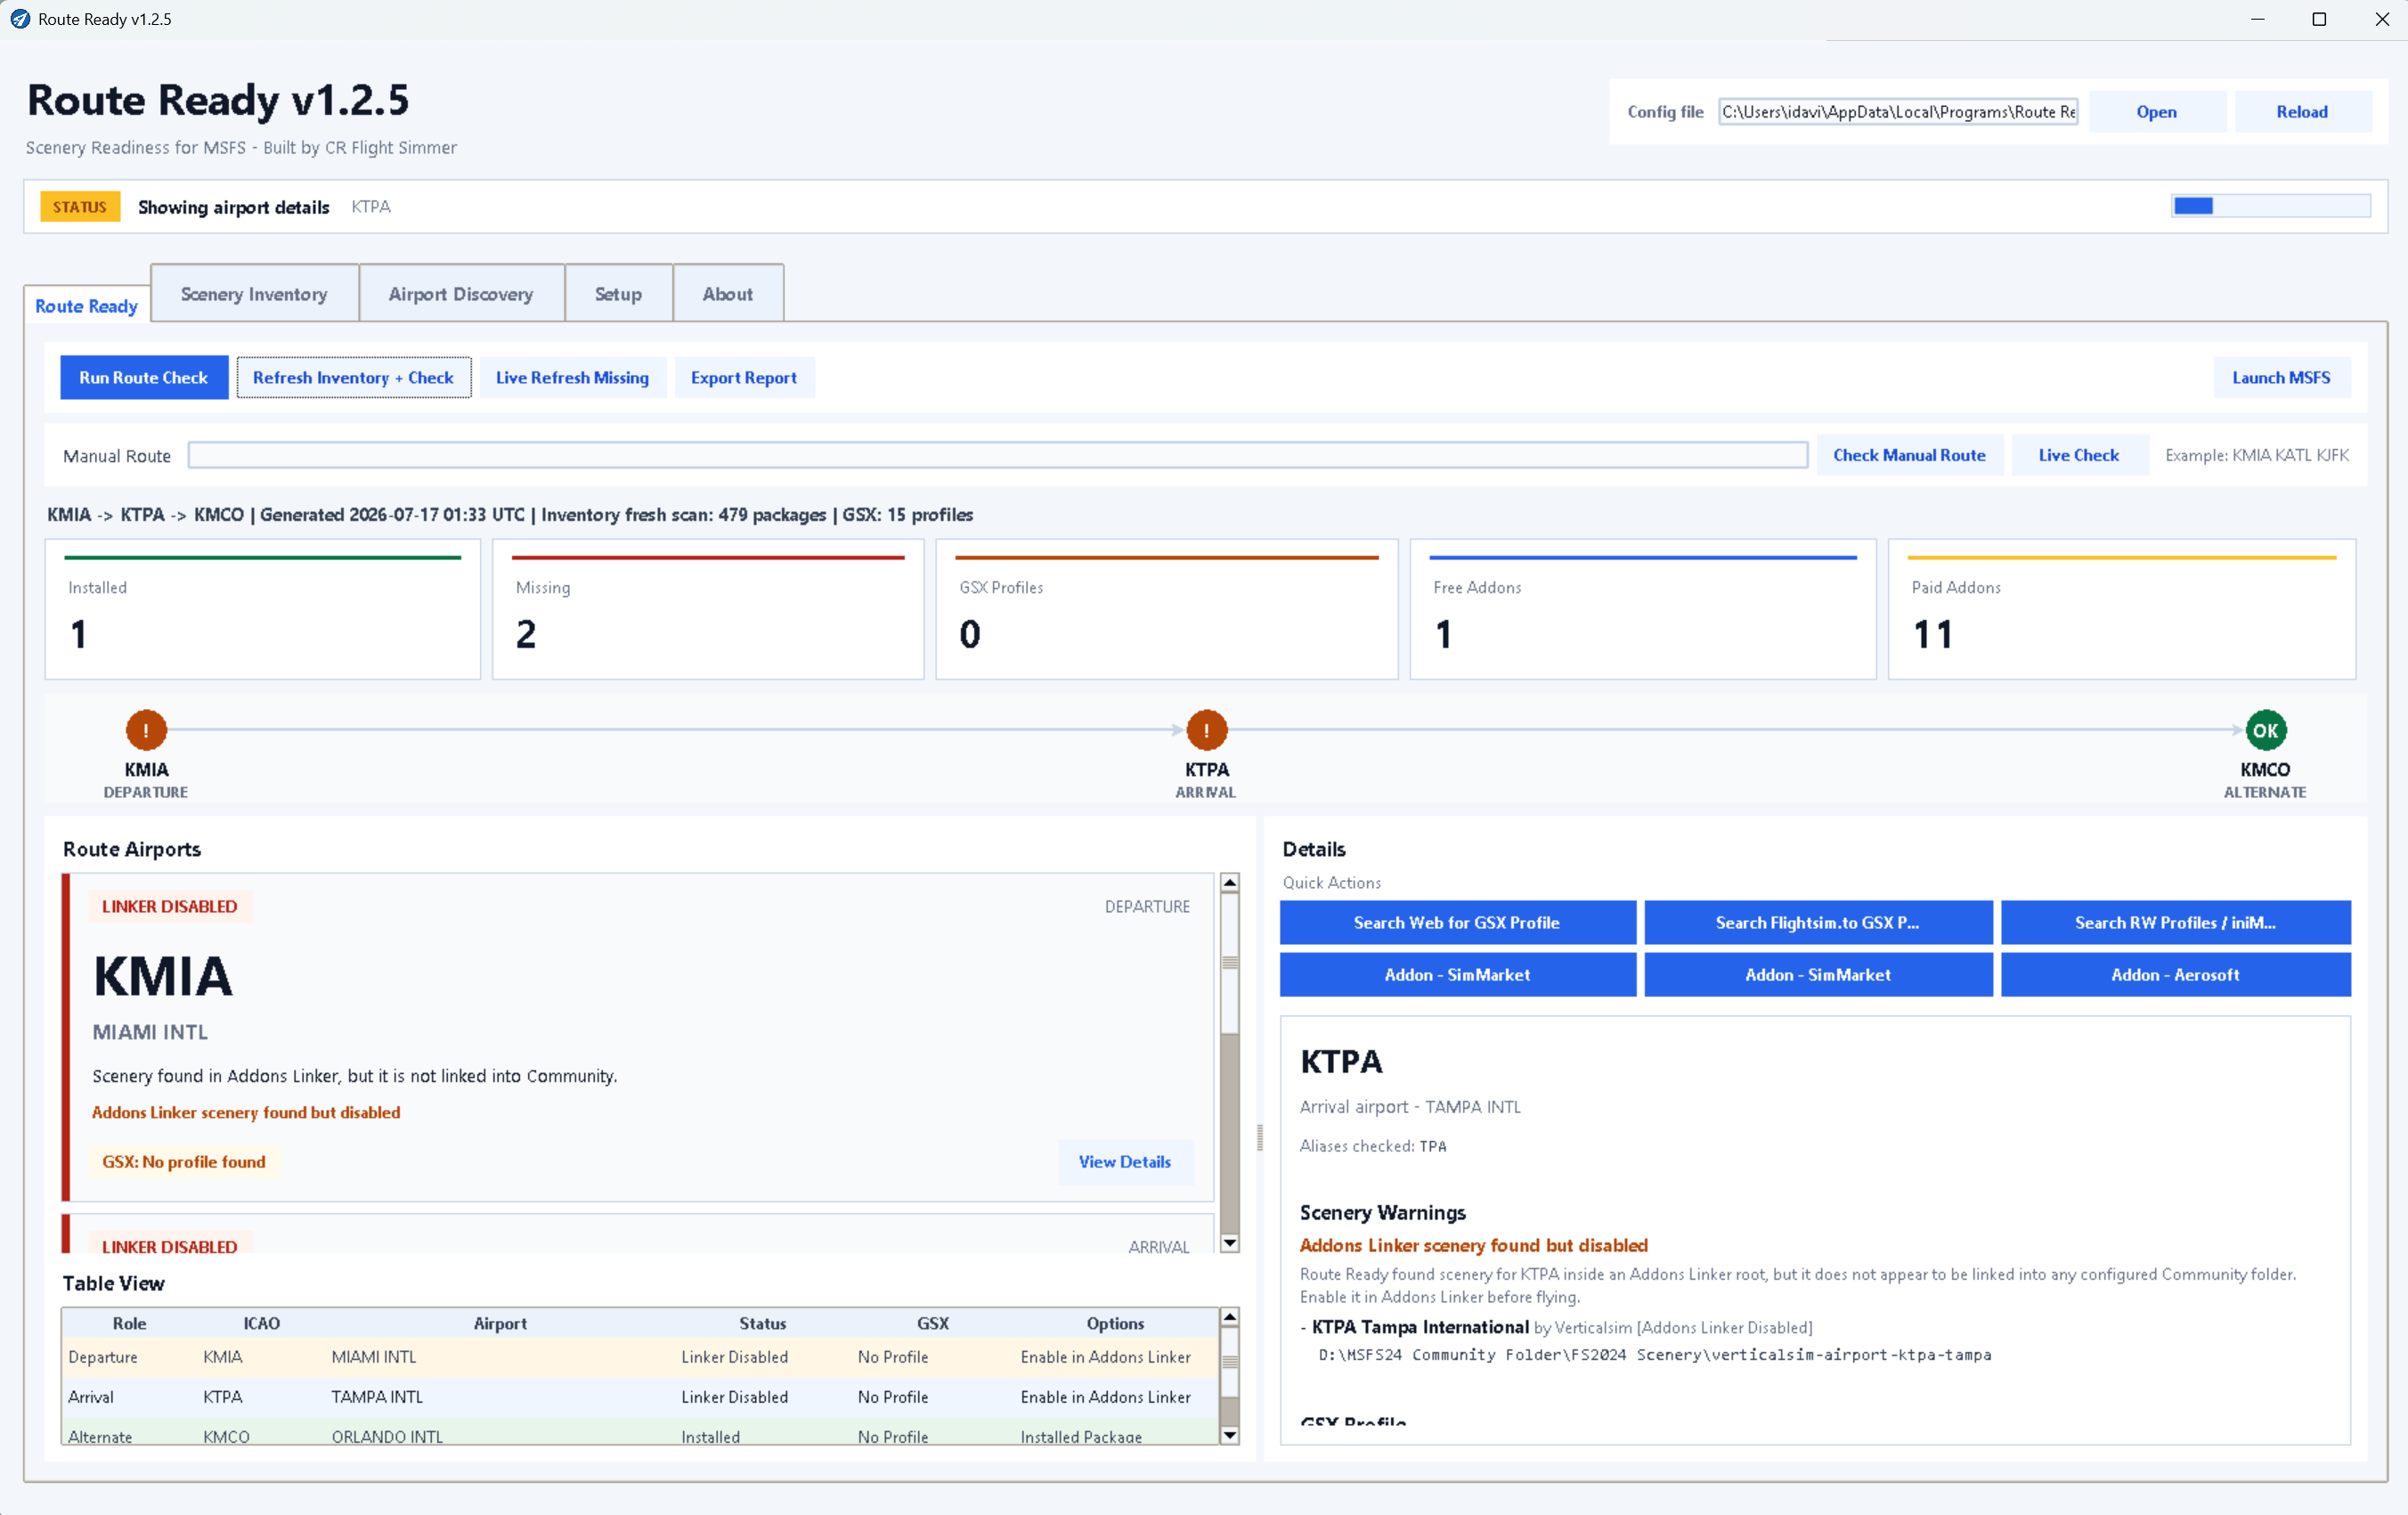
Task: Reload the config file
Action: 2302,112
